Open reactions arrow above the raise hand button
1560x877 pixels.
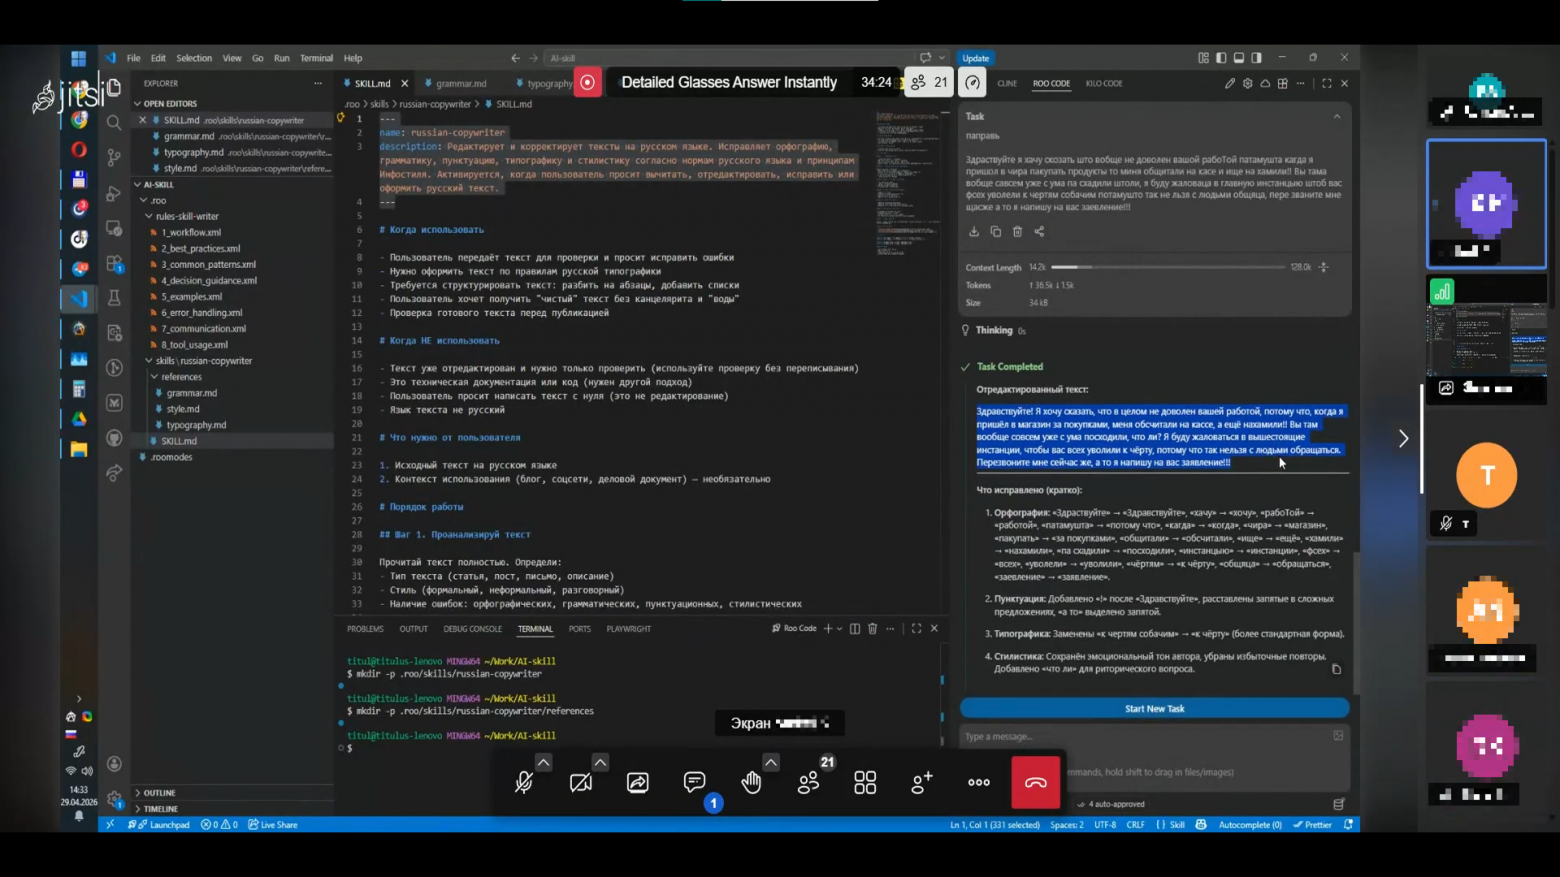tap(771, 762)
